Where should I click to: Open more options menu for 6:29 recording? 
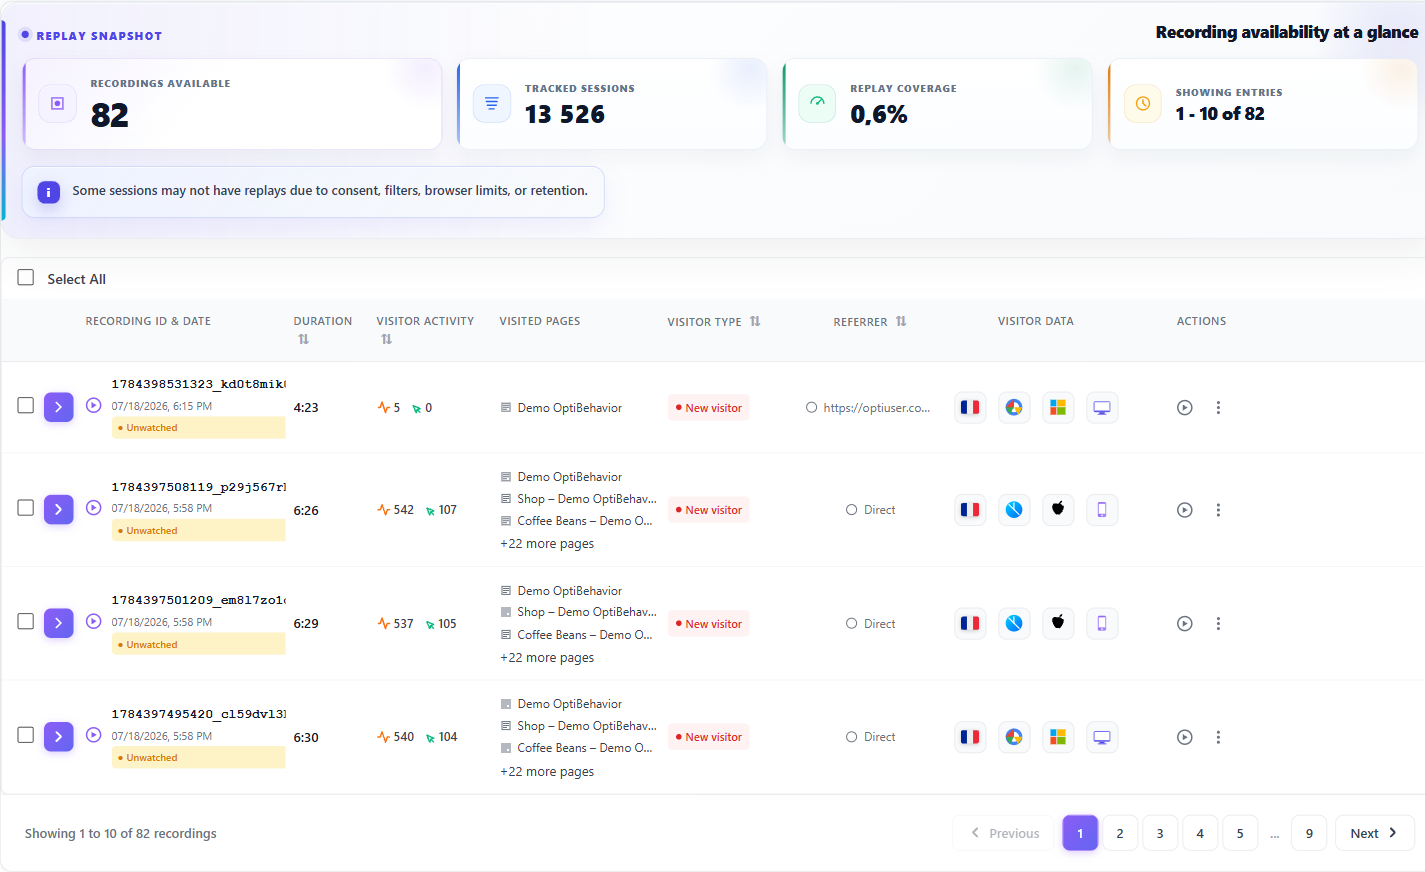(x=1218, y=624)
